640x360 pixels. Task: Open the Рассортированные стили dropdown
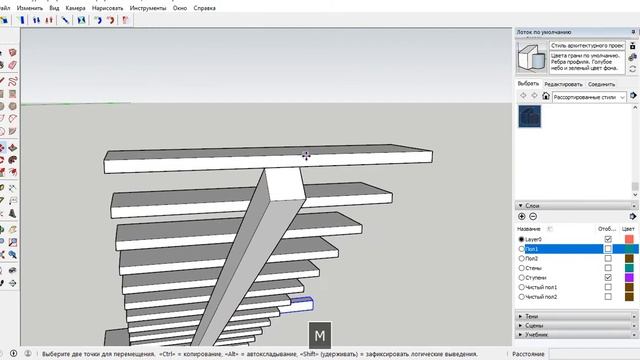(x=589, y=97)
